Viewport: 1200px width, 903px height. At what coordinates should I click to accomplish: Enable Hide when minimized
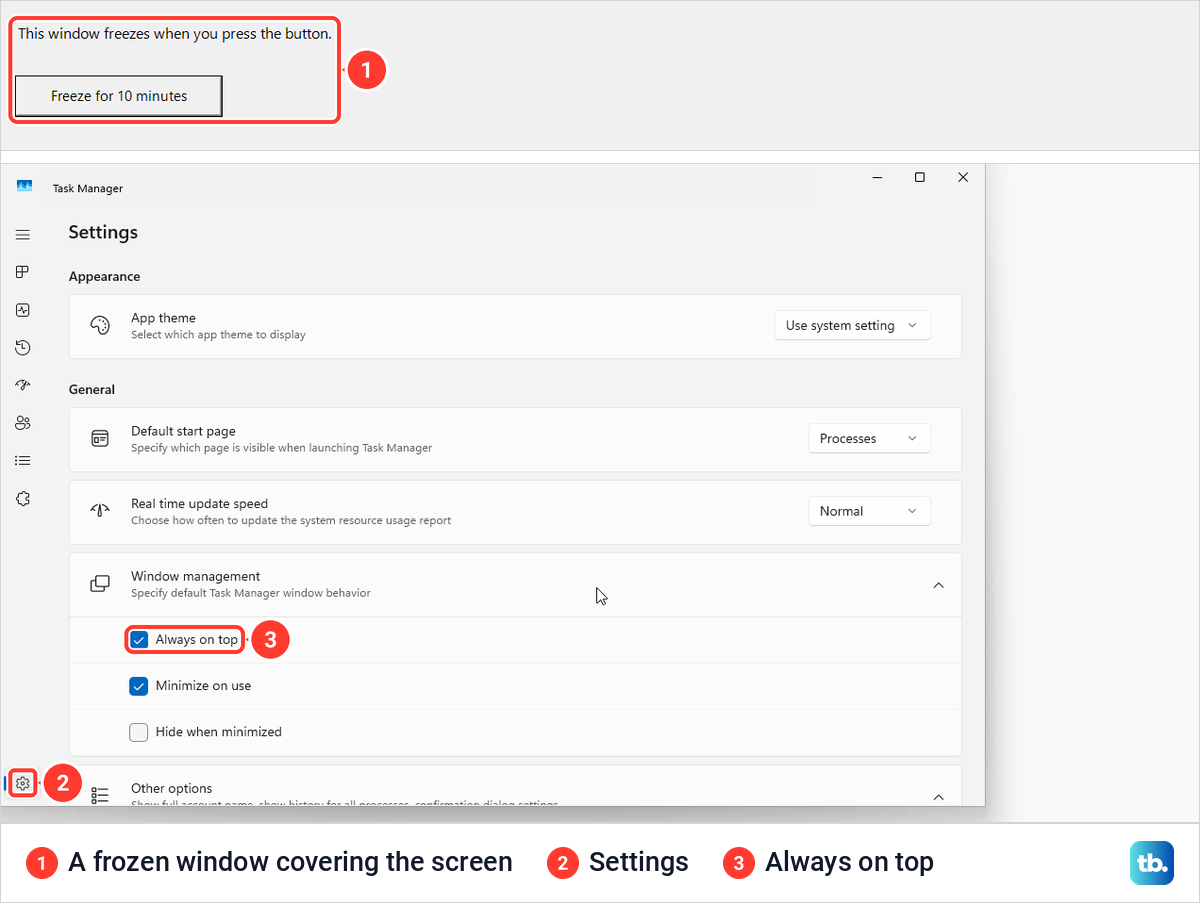(x=139, y=732)
